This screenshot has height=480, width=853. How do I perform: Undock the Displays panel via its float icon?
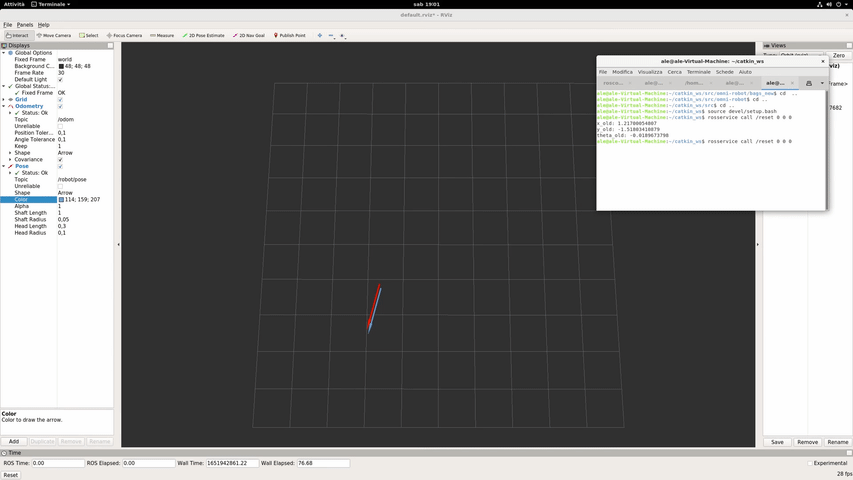(x=110, y=46)
